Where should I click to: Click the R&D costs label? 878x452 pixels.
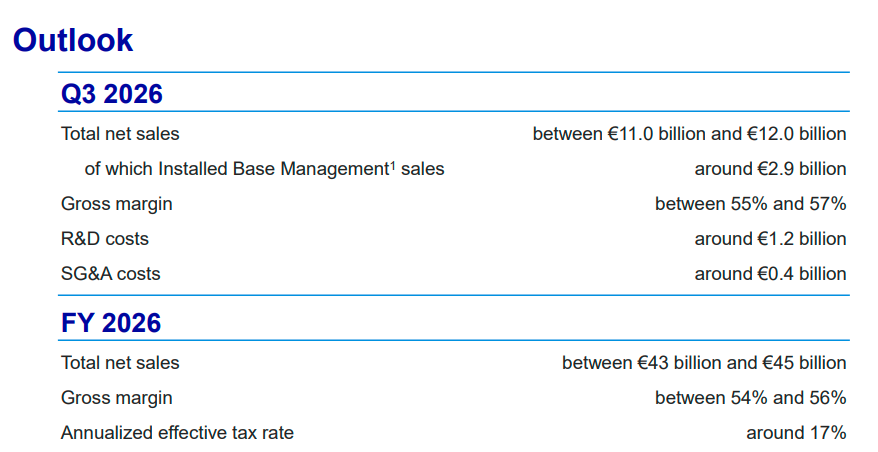(x=105, y=239)
